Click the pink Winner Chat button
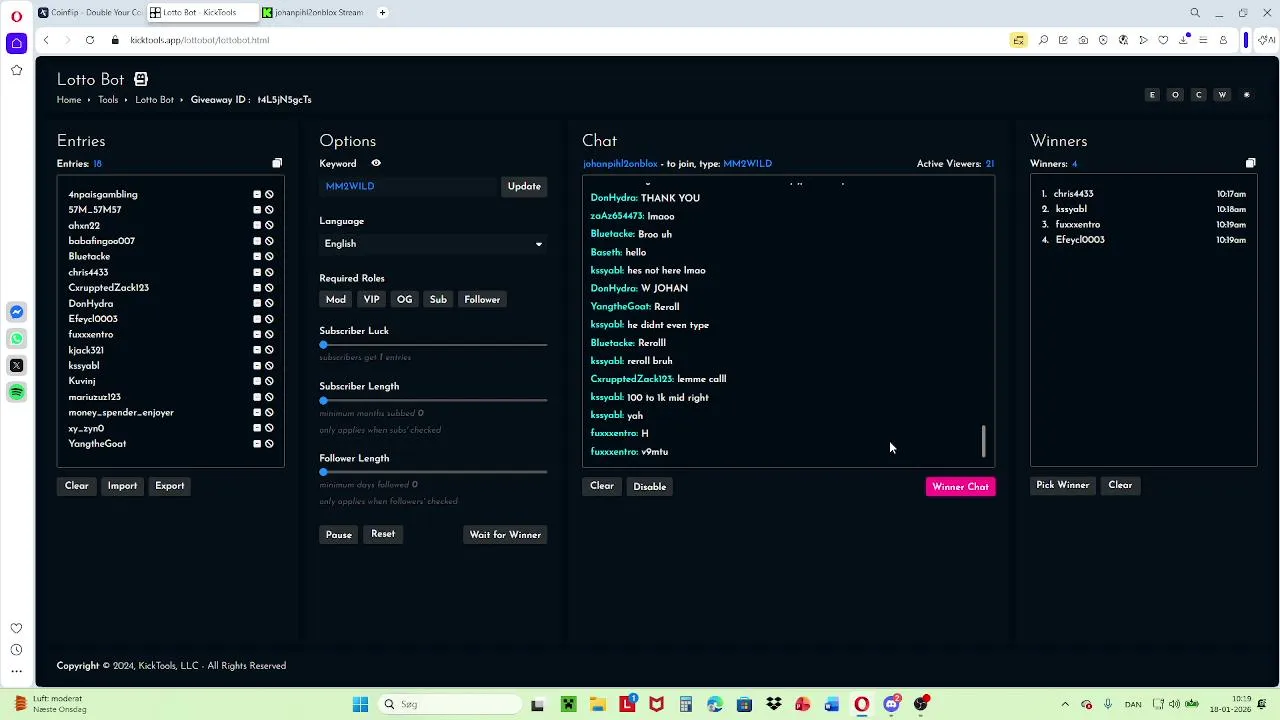1280x720 pixels. [x=960, y=487]
